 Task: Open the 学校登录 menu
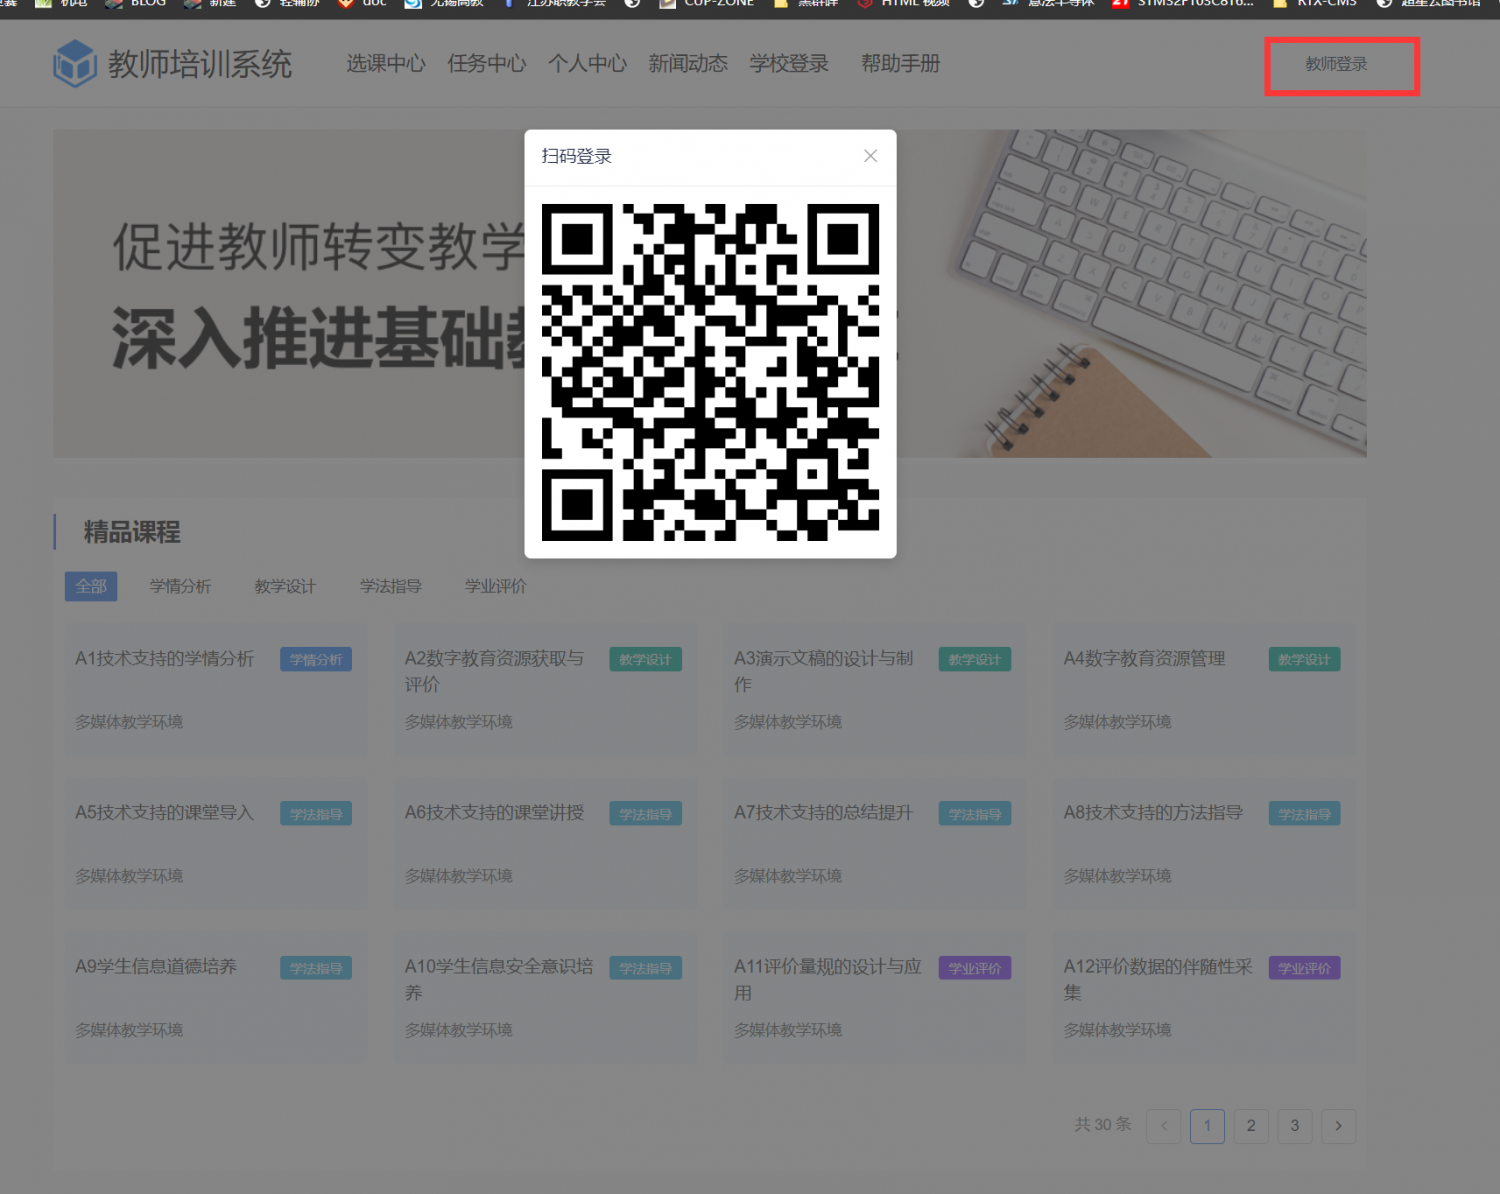789,64
